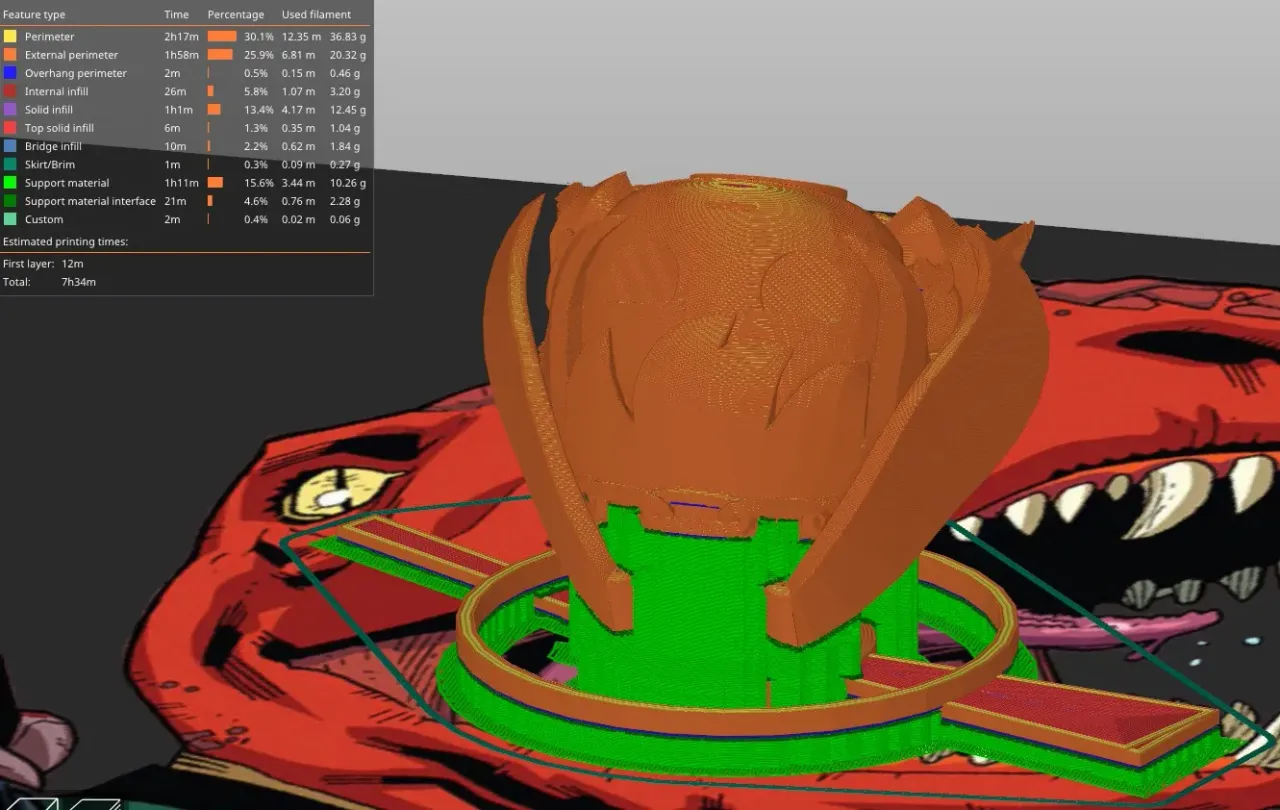Click the Used filament column header
Image resolution: width=1280 pixels, height=810 pixels.
pyautogui.click(x=316, y=15)
